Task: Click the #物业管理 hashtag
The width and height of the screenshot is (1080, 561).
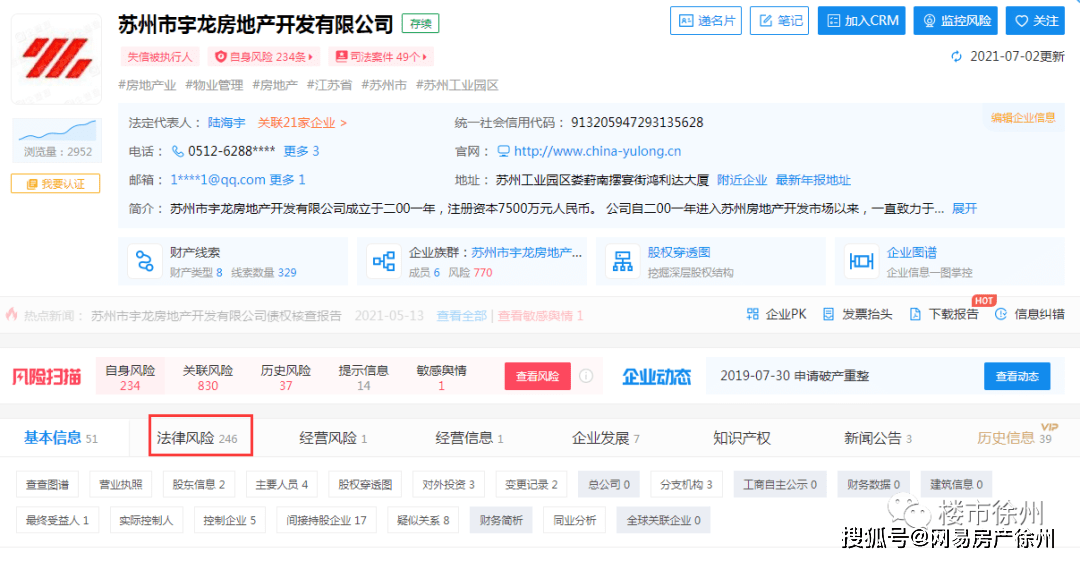Action: pyautogui.click(x=214, y=85)
